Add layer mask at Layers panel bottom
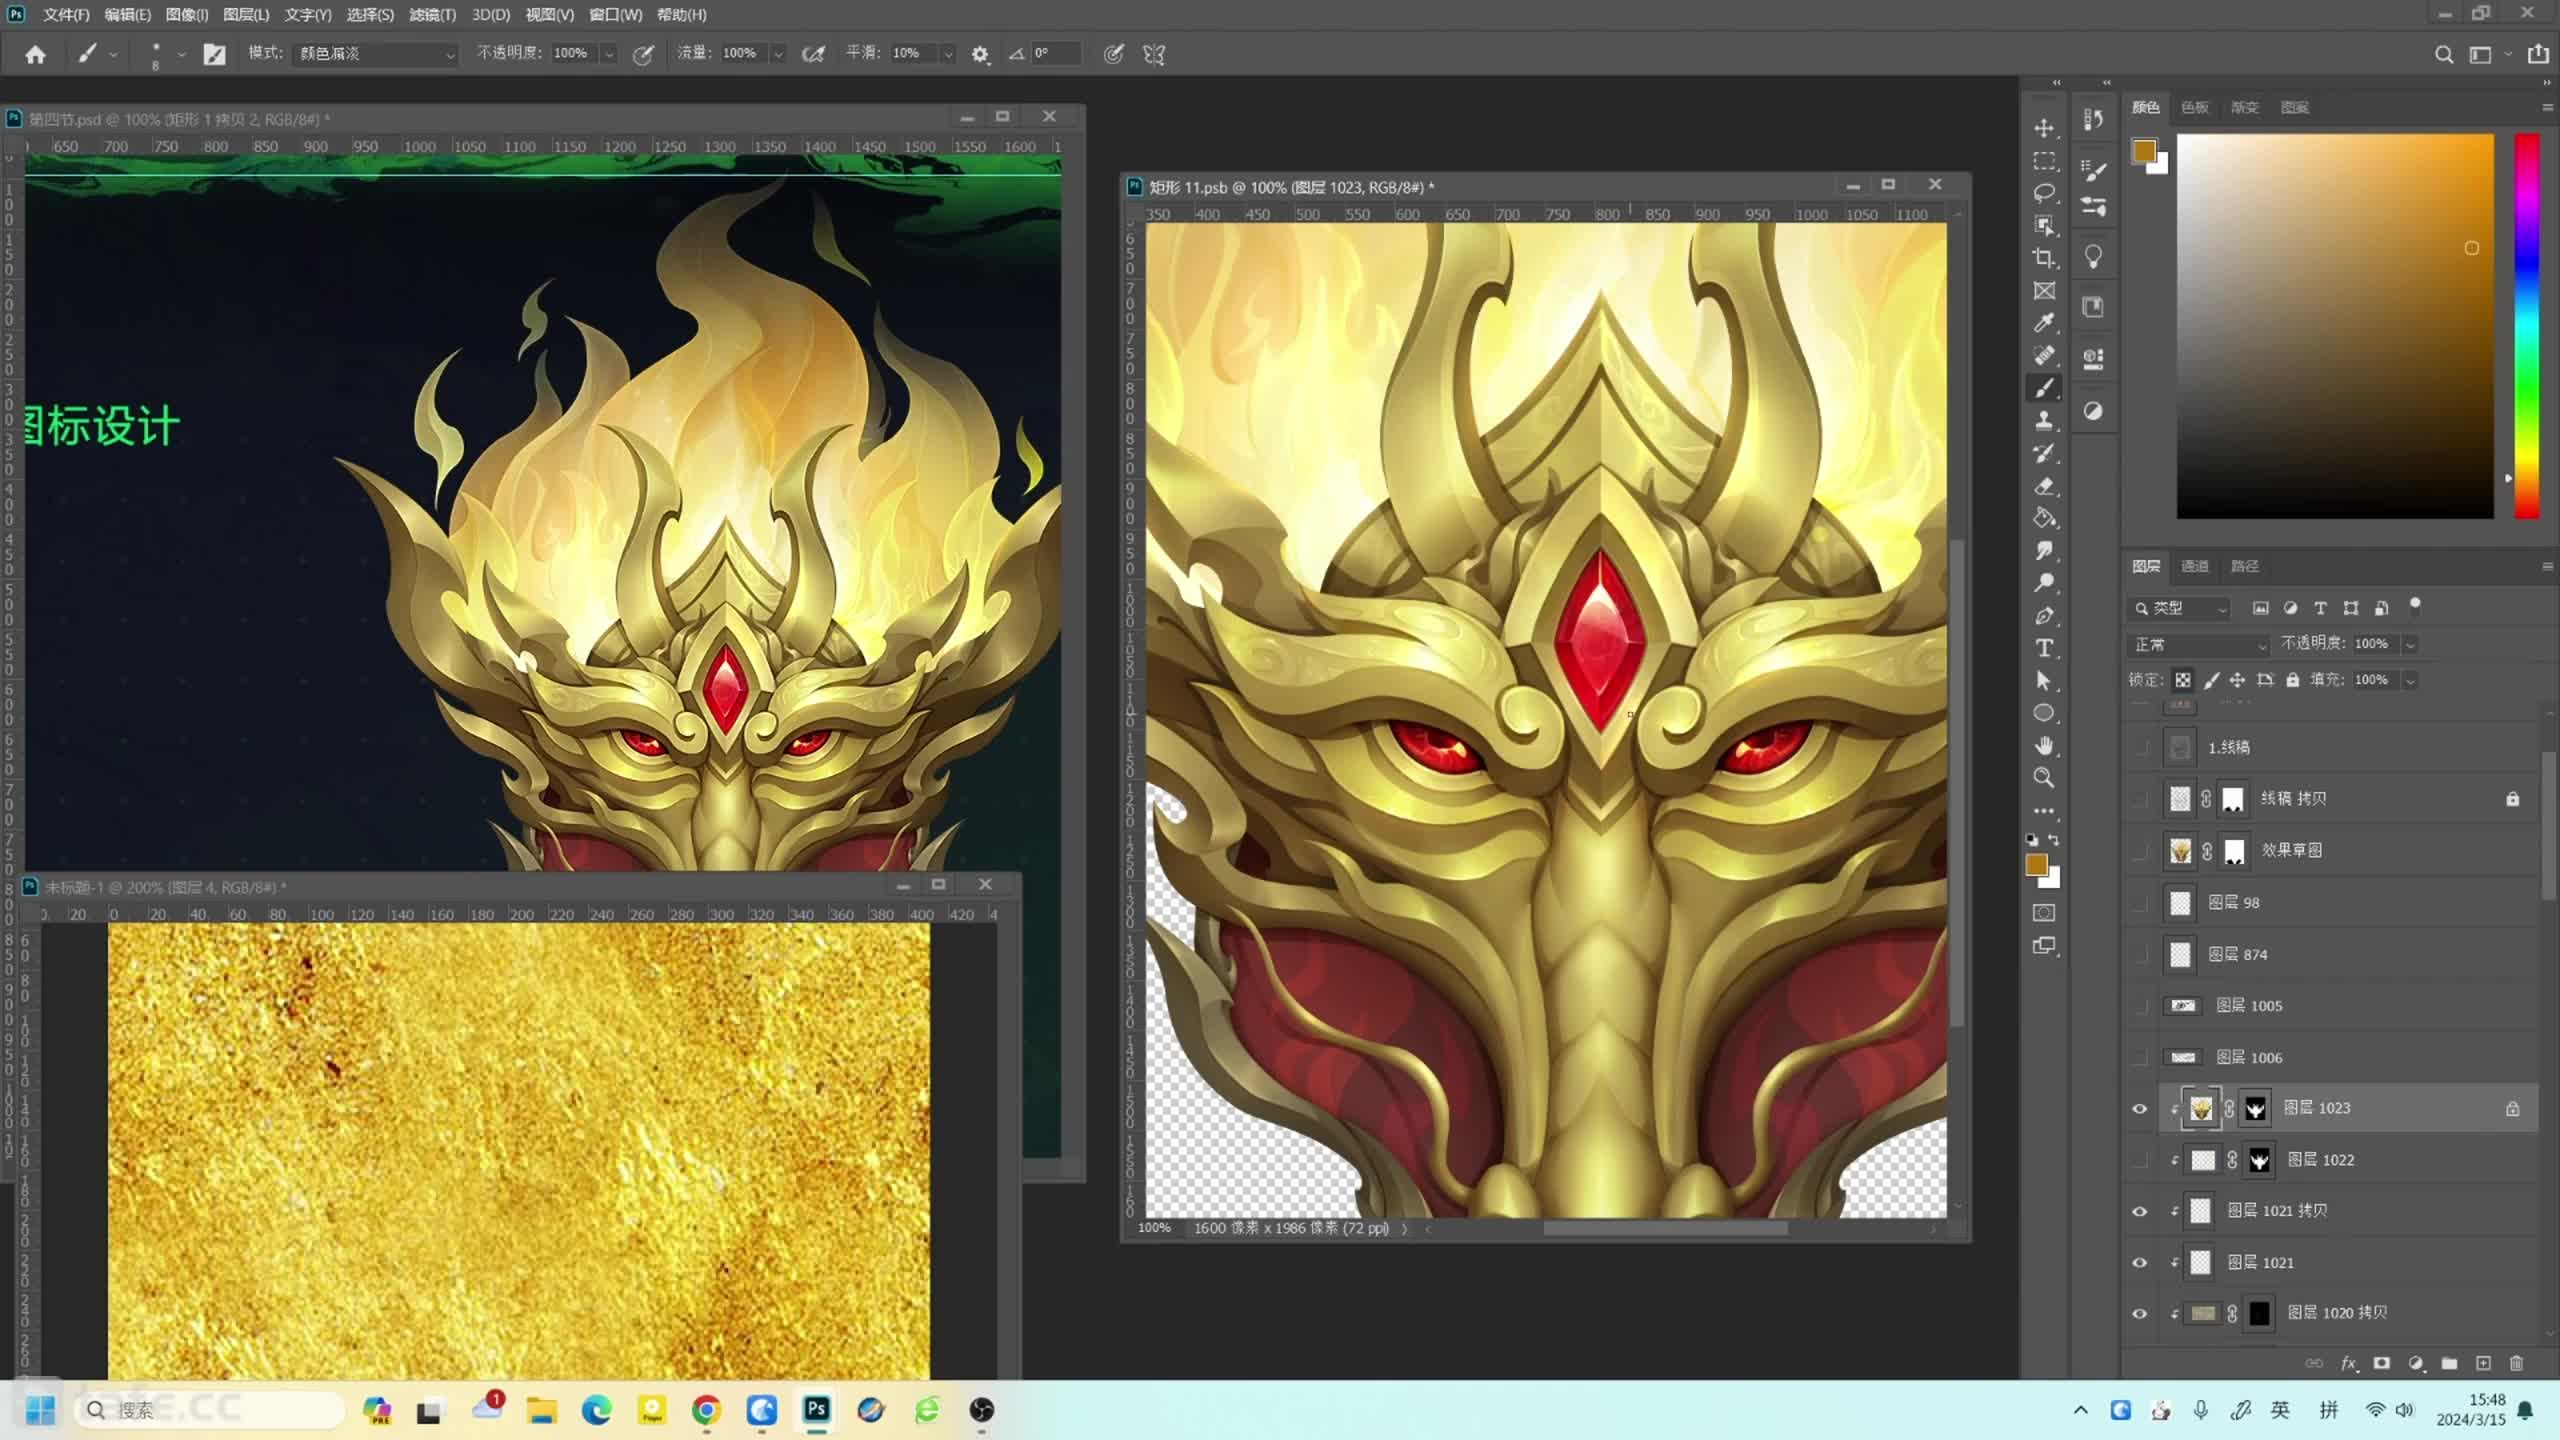Image resolution: width=2560 pixels, height=1440 pixels. (2382, 1363)
